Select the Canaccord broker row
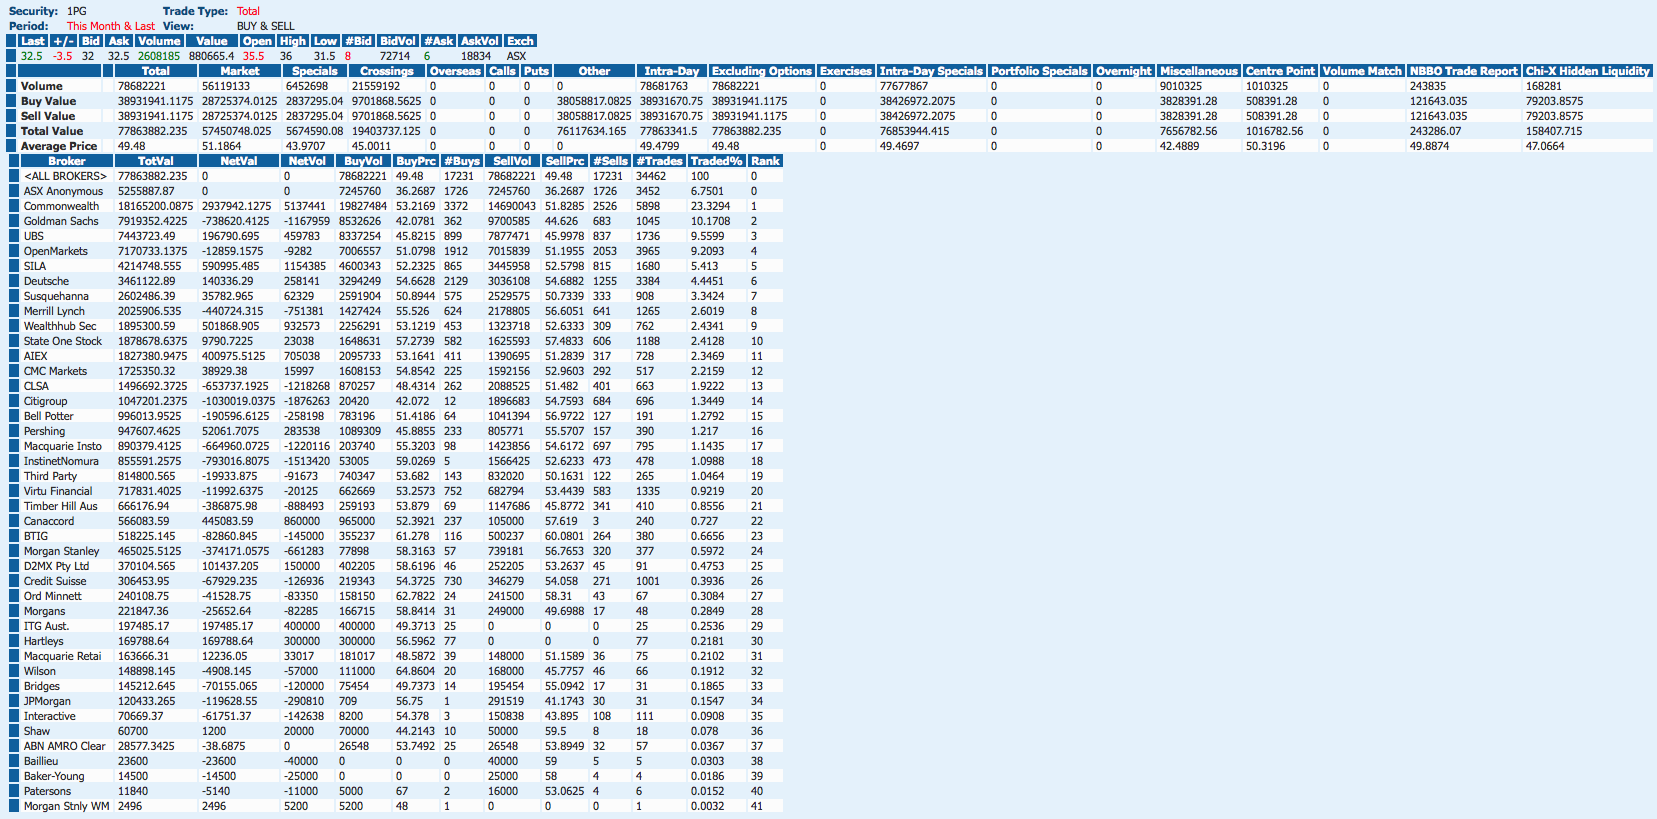1657x819 pixels. point(395,521)
